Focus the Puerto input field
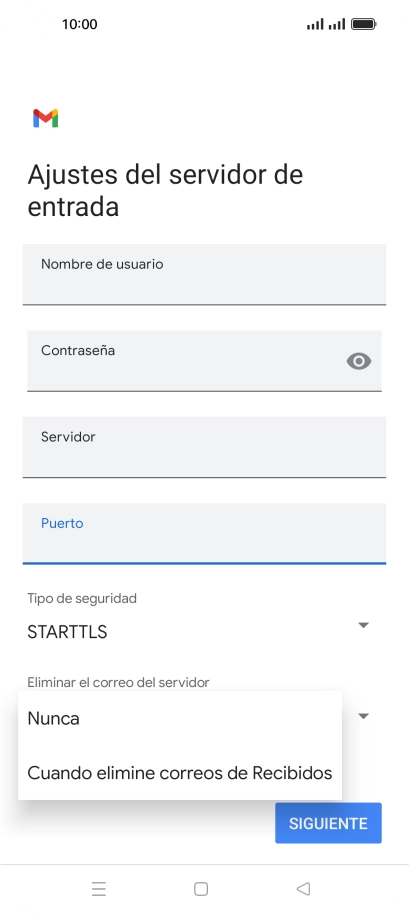The width and height of the screenshot is (409, 914). [204, 533]
